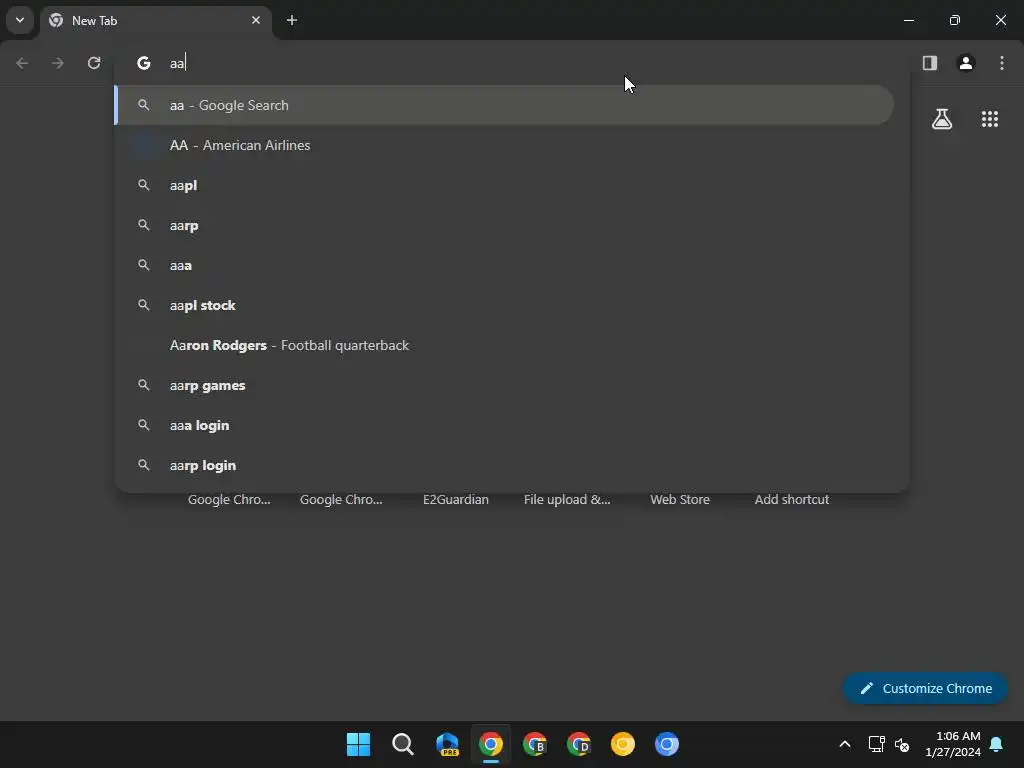Open the Web Store shortcut
The height and width of the screenshot is (768, 1024).
(x=680, y=500)
